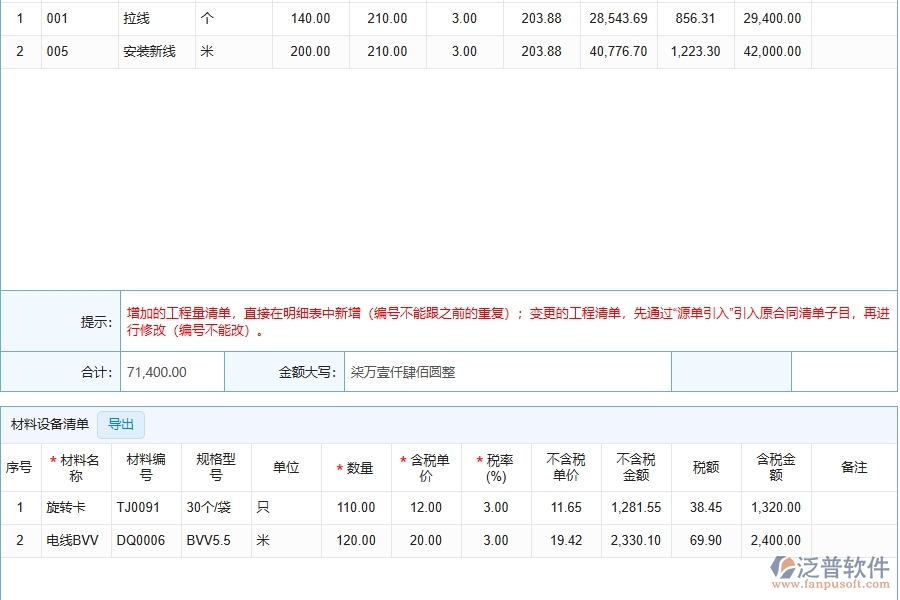The image size is (900, 600).
Task: Click the 材料名称 column header
Action: coord(75,467)
